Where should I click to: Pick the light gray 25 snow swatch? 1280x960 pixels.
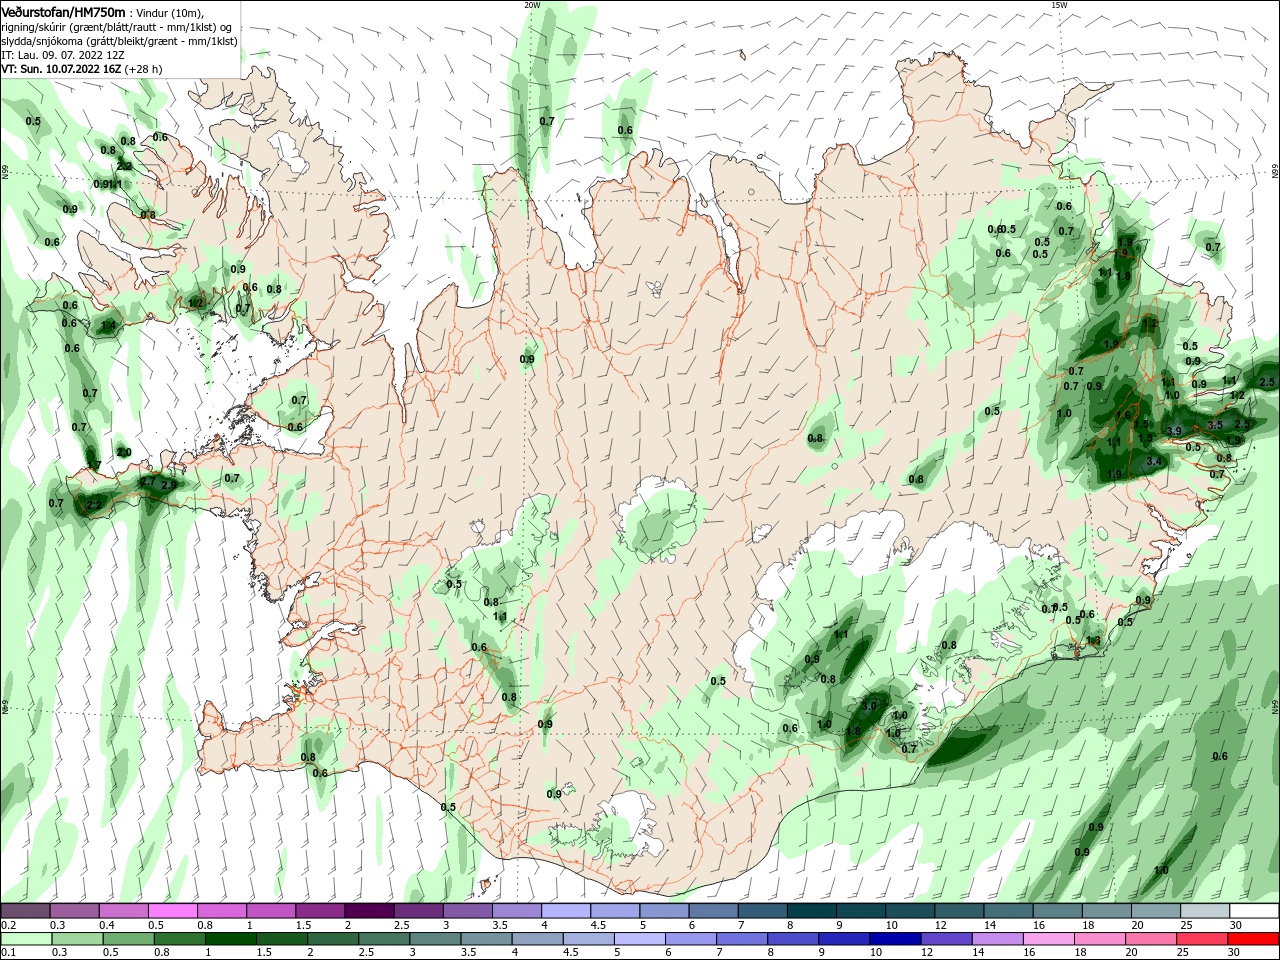click(x=1203, y=911)
